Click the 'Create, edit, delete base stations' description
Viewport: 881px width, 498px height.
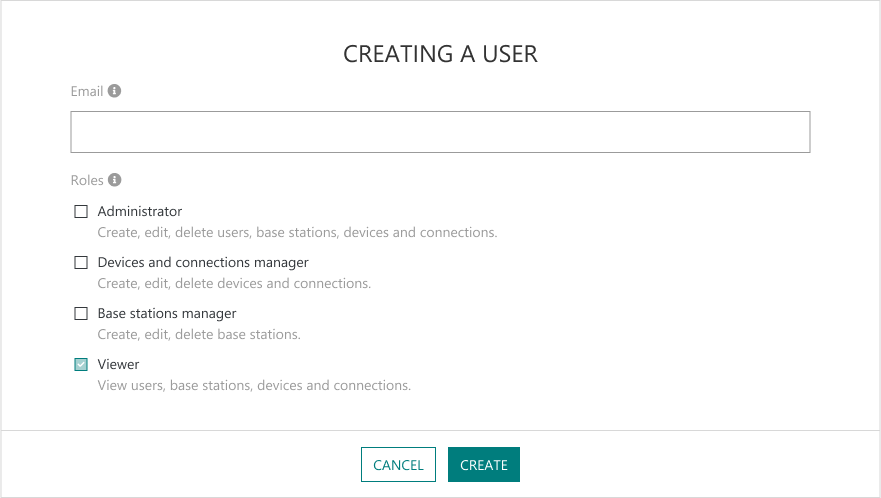pyautogui.click(x=199, y=335)
